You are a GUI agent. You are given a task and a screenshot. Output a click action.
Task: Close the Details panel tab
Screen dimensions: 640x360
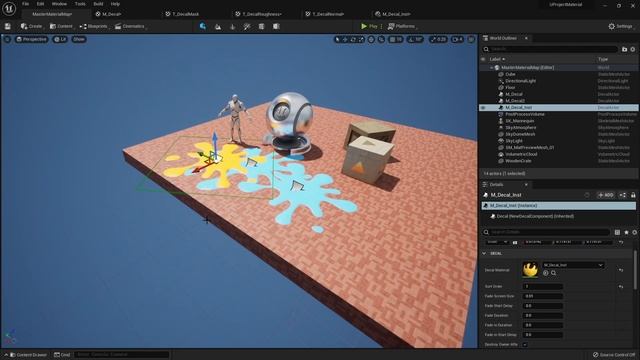526,184
